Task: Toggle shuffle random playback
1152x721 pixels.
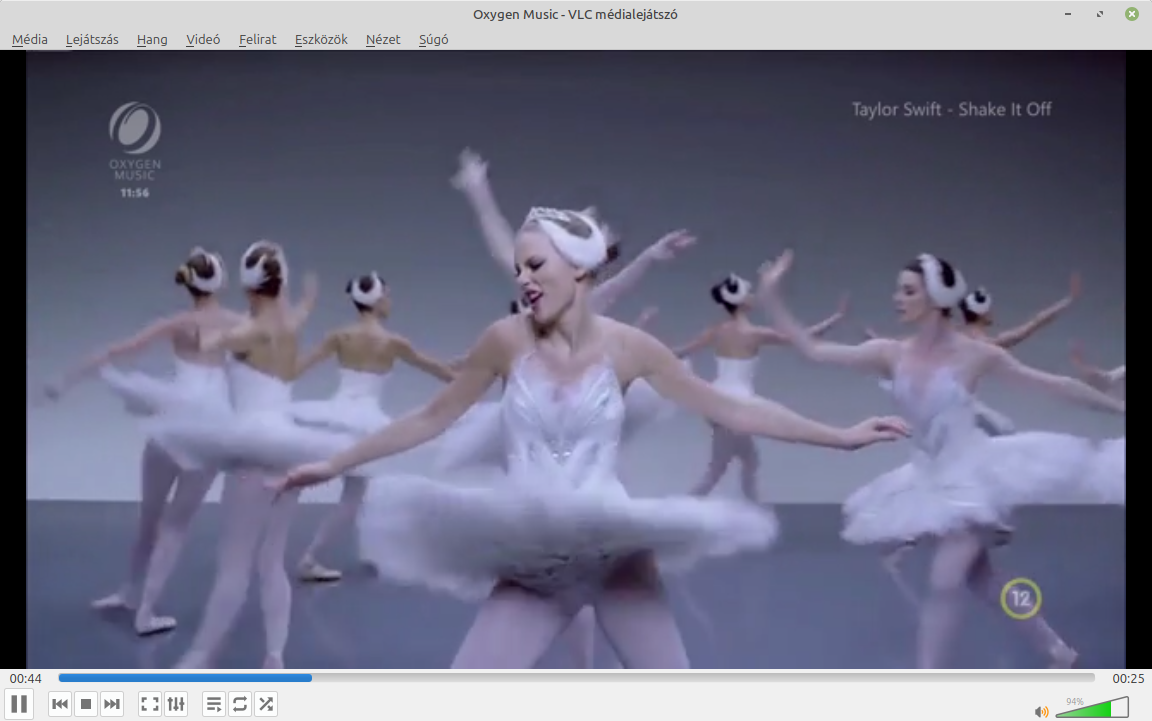Action: (266, 704)
